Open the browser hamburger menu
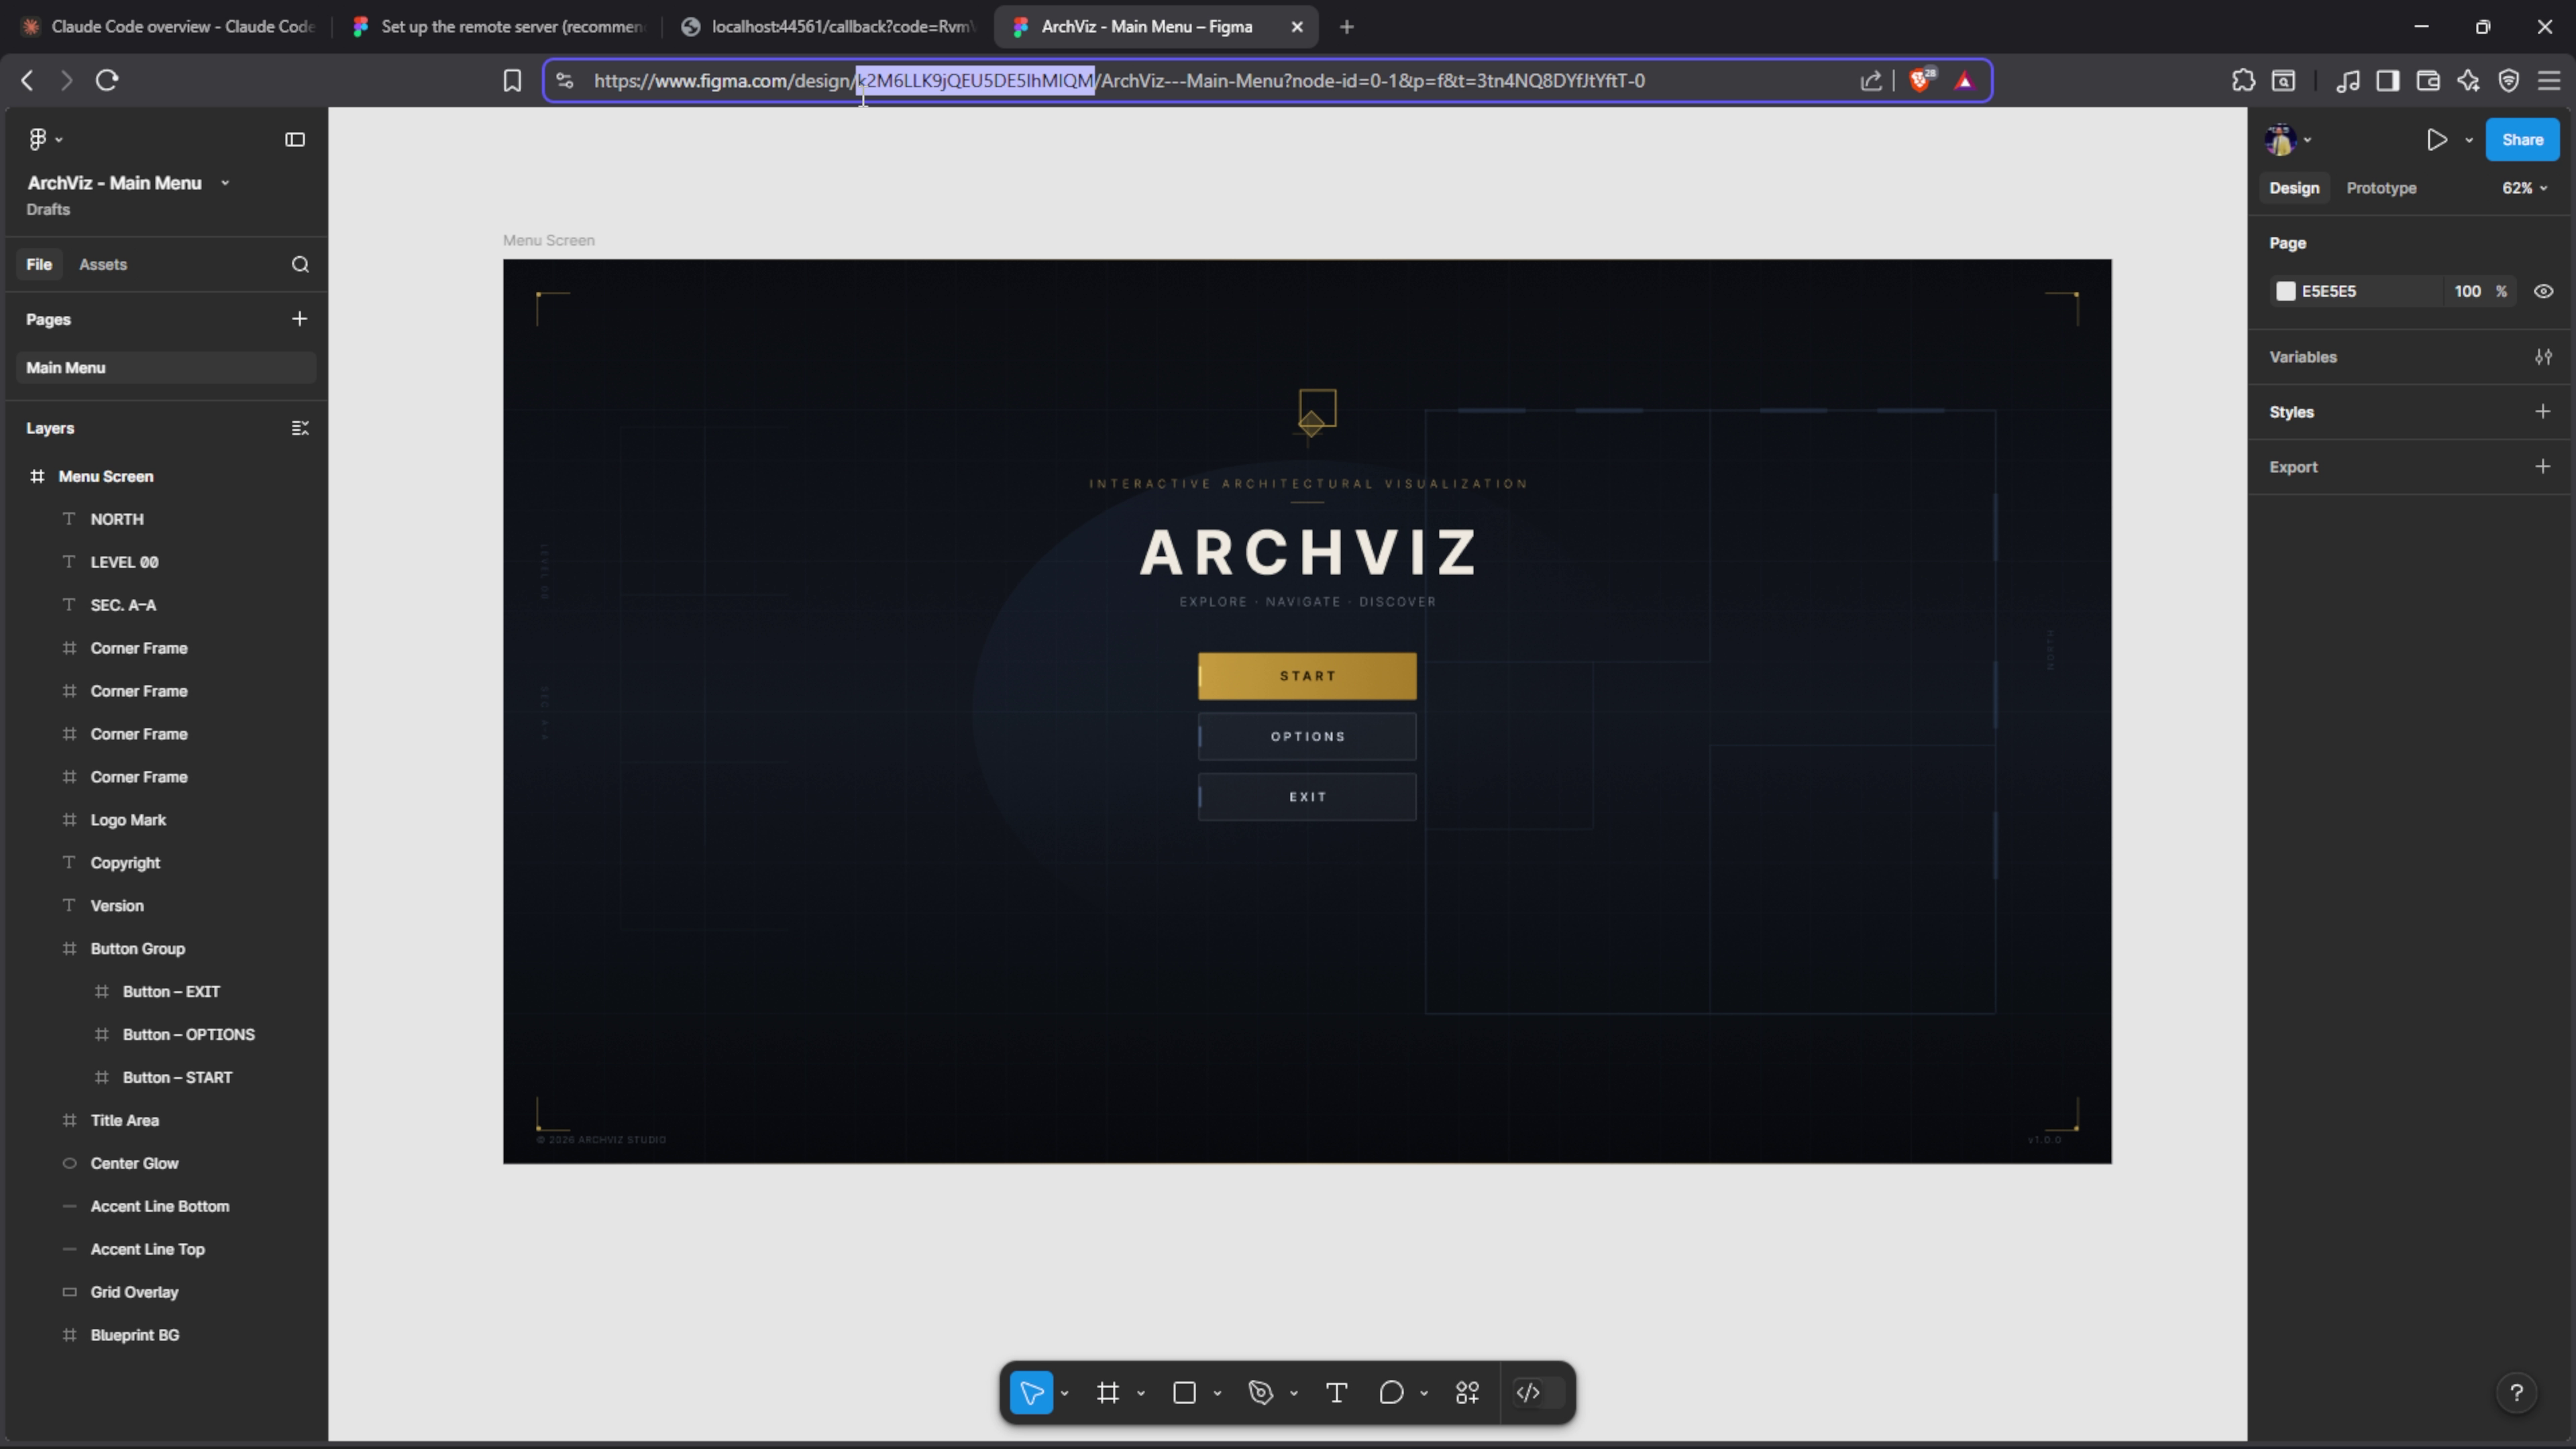 (2549, 80)
